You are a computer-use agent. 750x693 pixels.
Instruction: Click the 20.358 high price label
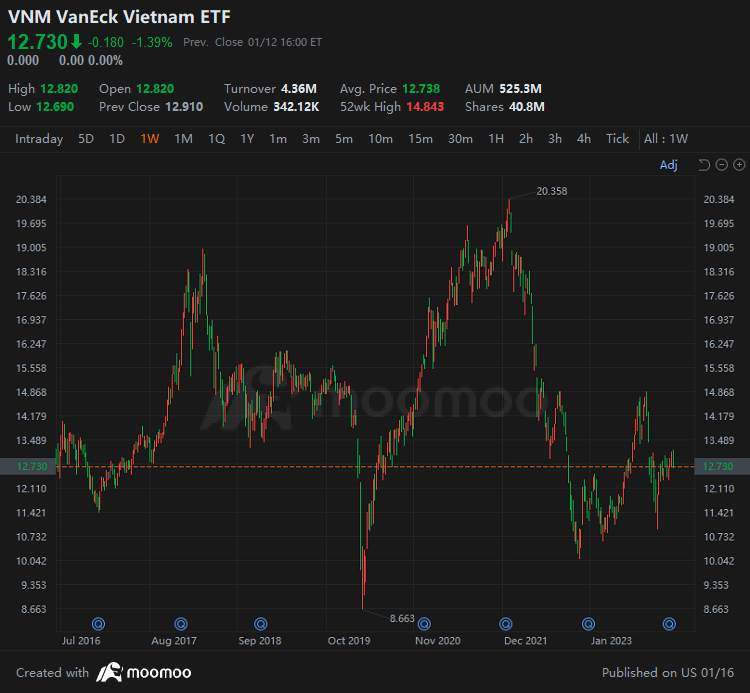(551, 191)
